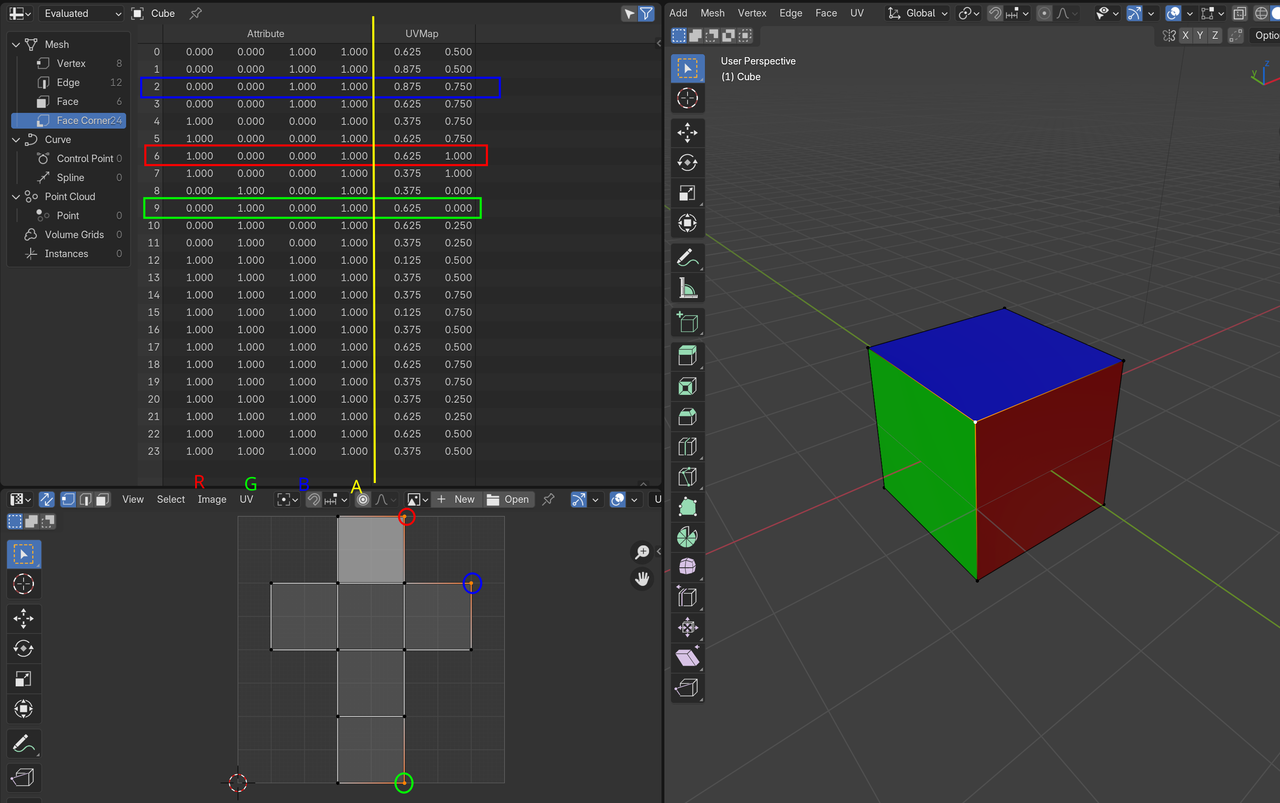Select the UV editor Move tool
1280x803 pixels.
pos(24,619)
